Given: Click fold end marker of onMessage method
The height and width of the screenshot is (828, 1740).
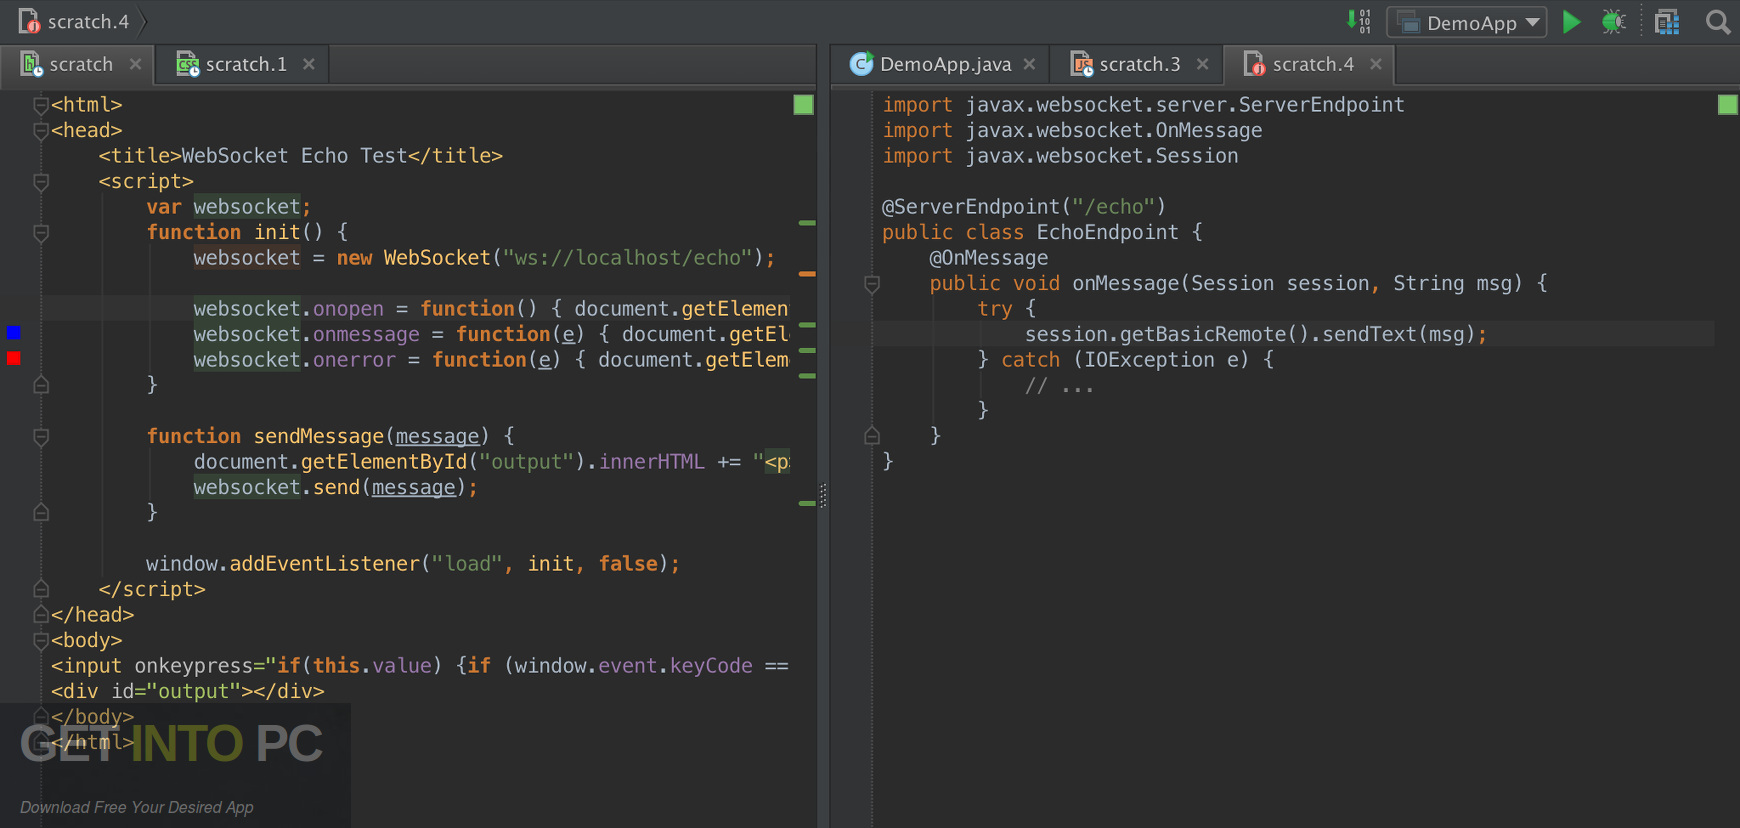Looking at the screenshot, I should 872,435.
